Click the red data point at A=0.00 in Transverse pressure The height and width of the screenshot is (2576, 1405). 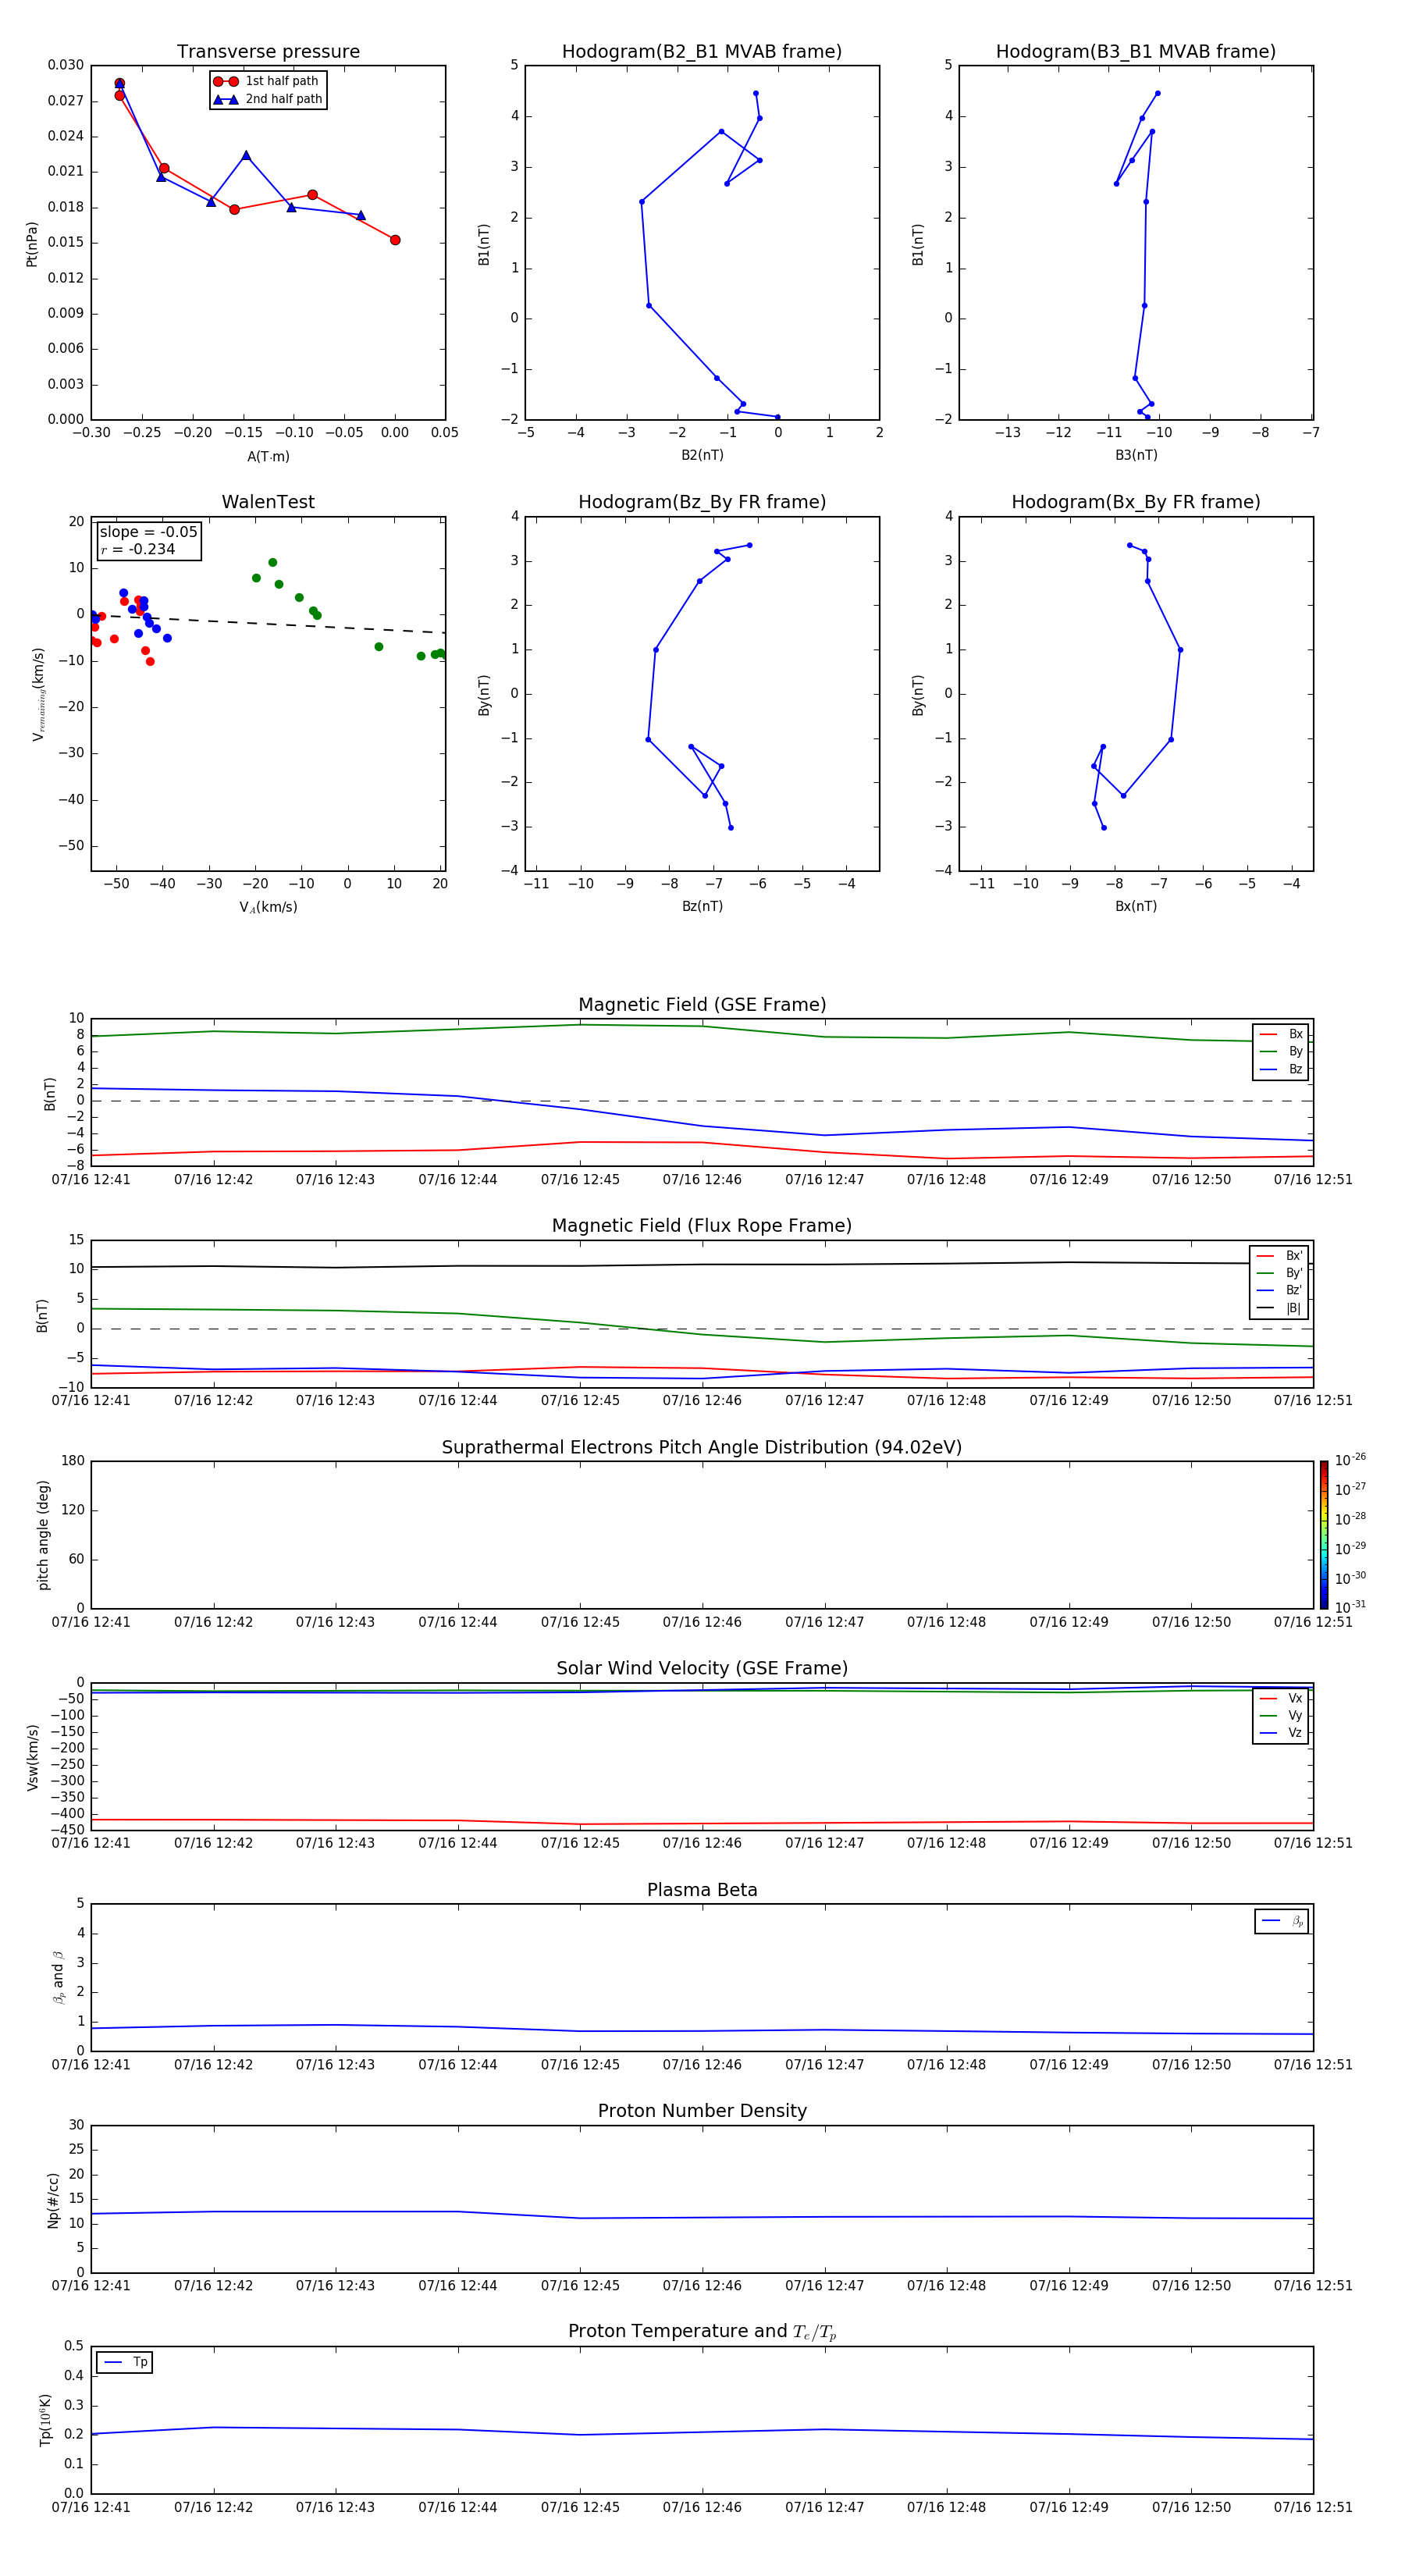coord(395,240)
